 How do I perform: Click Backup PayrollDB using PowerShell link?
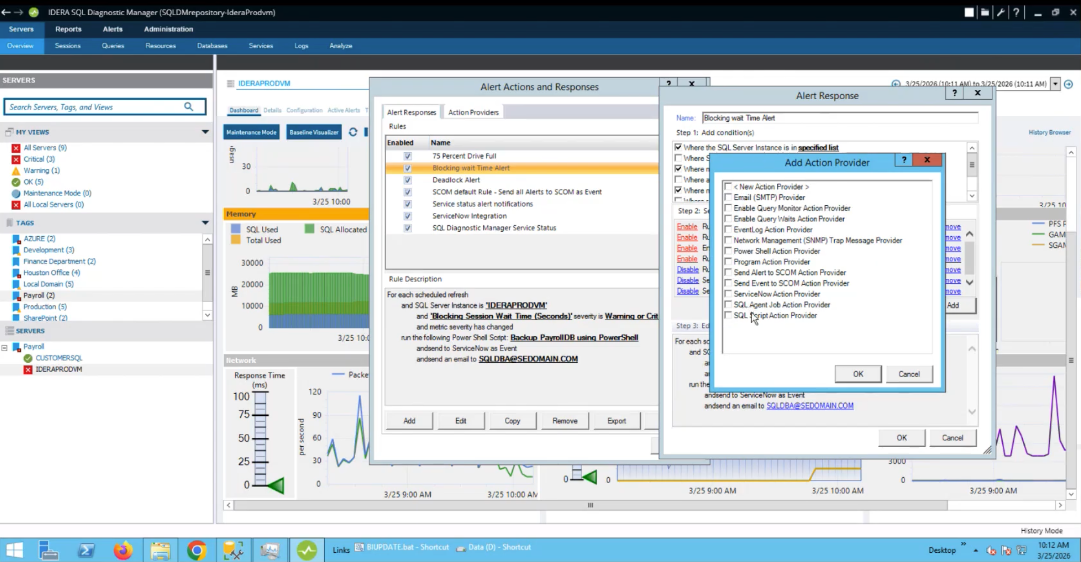(x=574, y=338)
